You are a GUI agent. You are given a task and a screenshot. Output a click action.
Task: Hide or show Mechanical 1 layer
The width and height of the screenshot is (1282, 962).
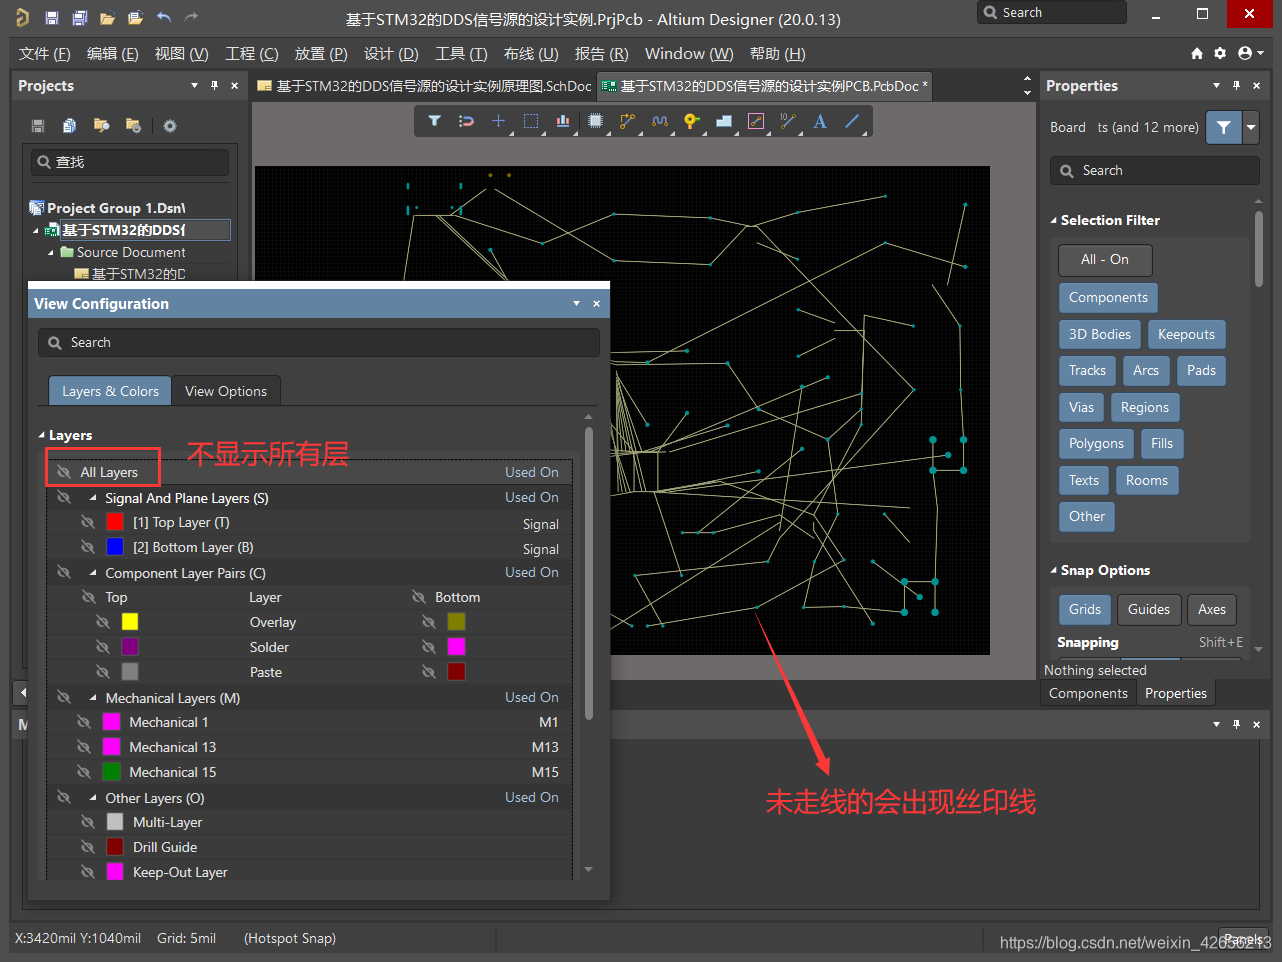(84, 722)
